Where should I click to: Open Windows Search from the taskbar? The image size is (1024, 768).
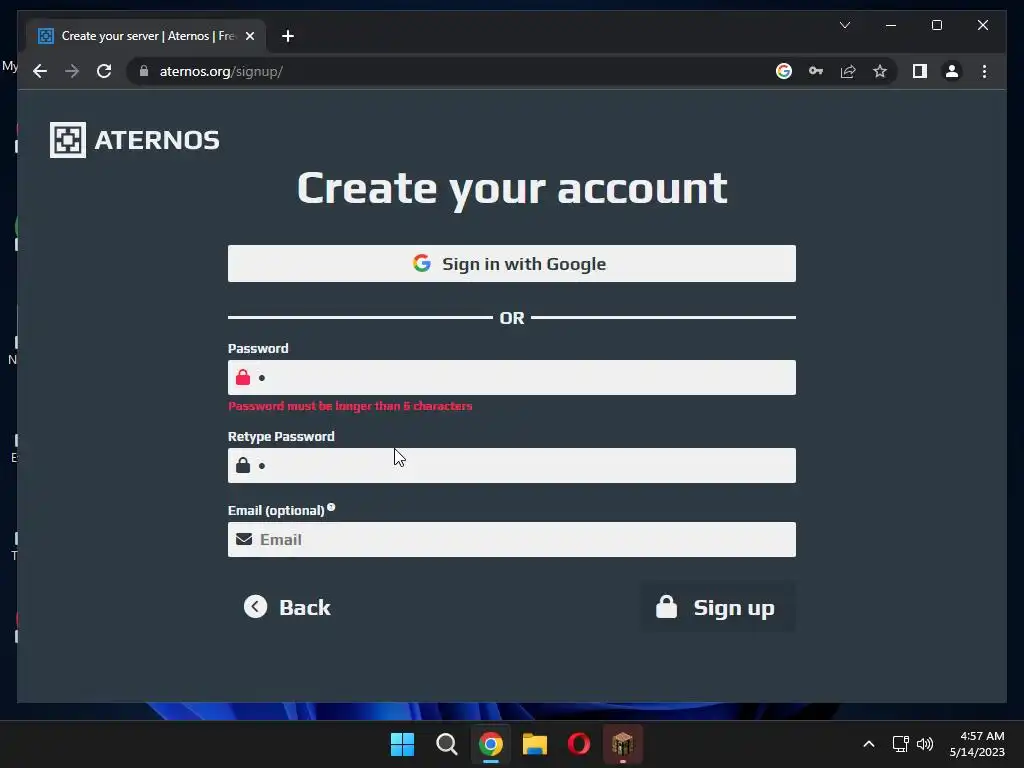pos(447,744)
